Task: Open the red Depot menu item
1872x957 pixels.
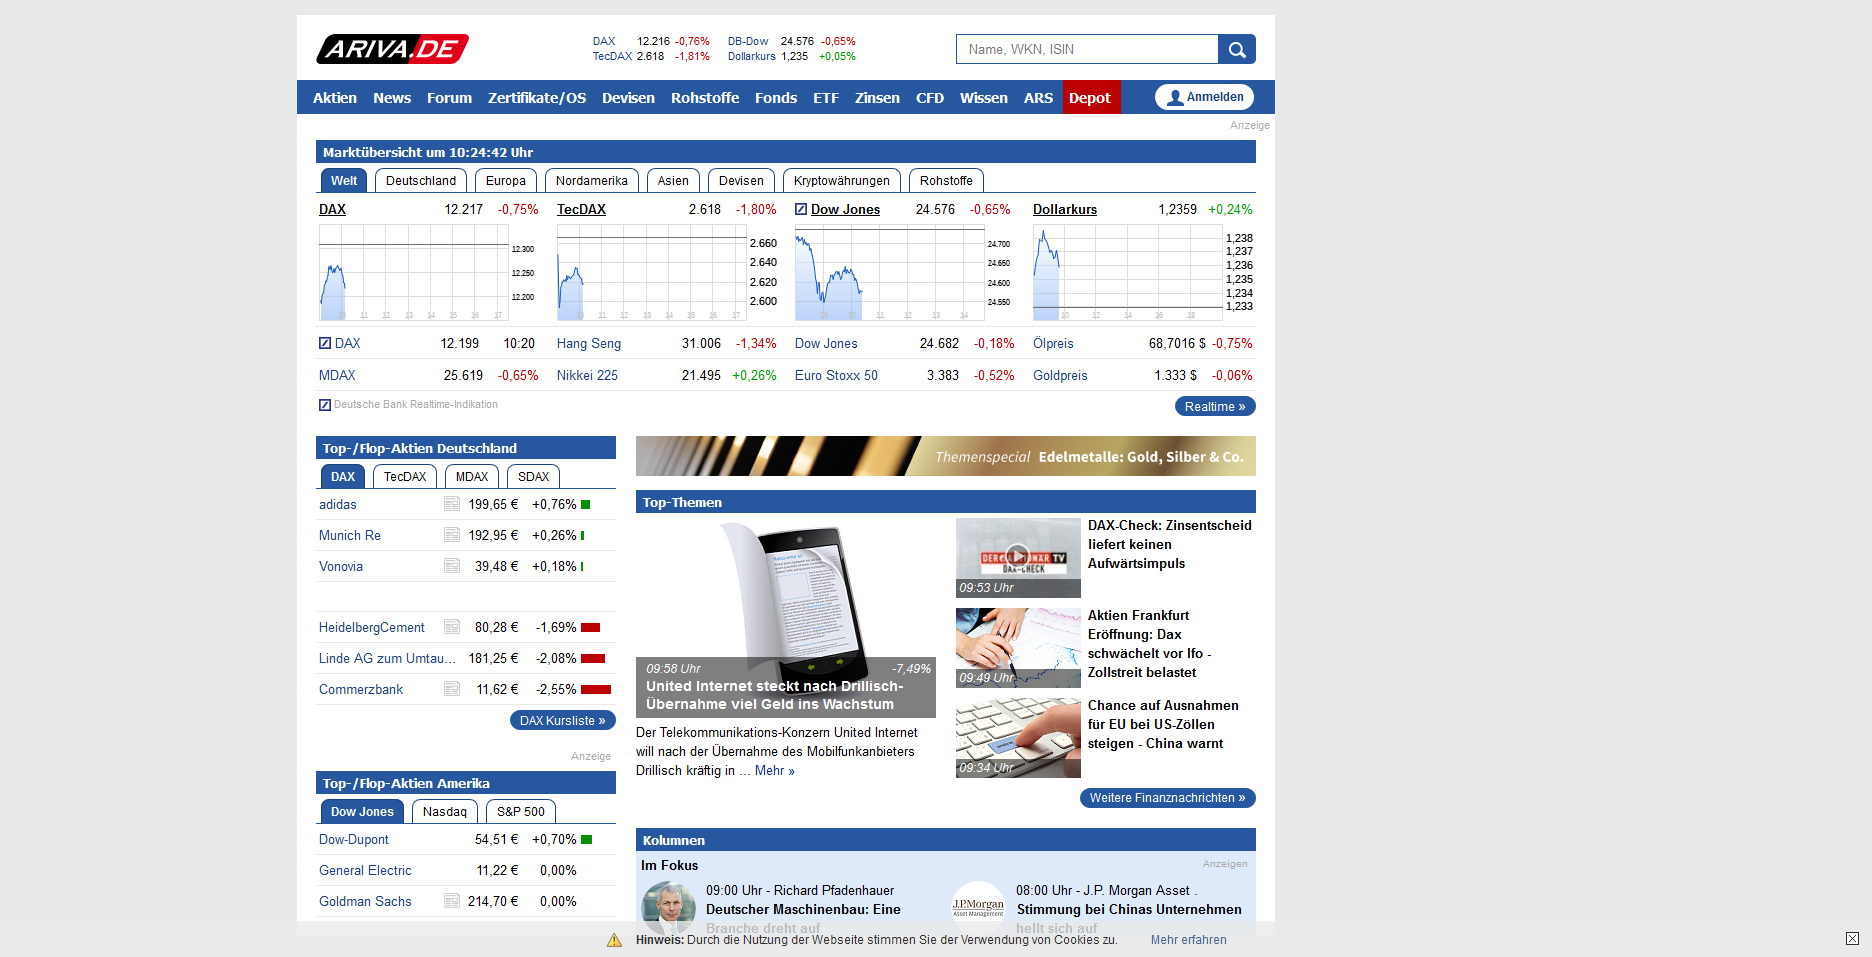Action: click(x=1090, y=97)
